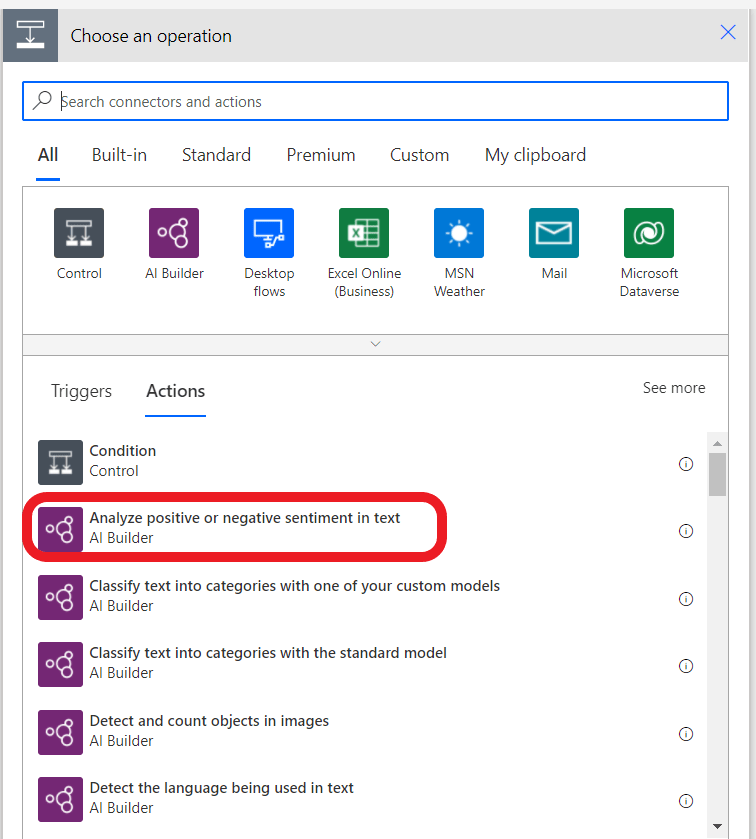Add Analyze positive or negative sentiment action

click(x=244, y=527)
